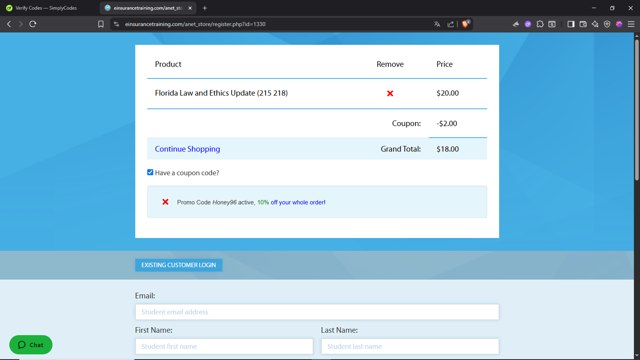Screen dimensions: 640x360
Task: Click the 'Coupon:' label
Action: point(406,123)
